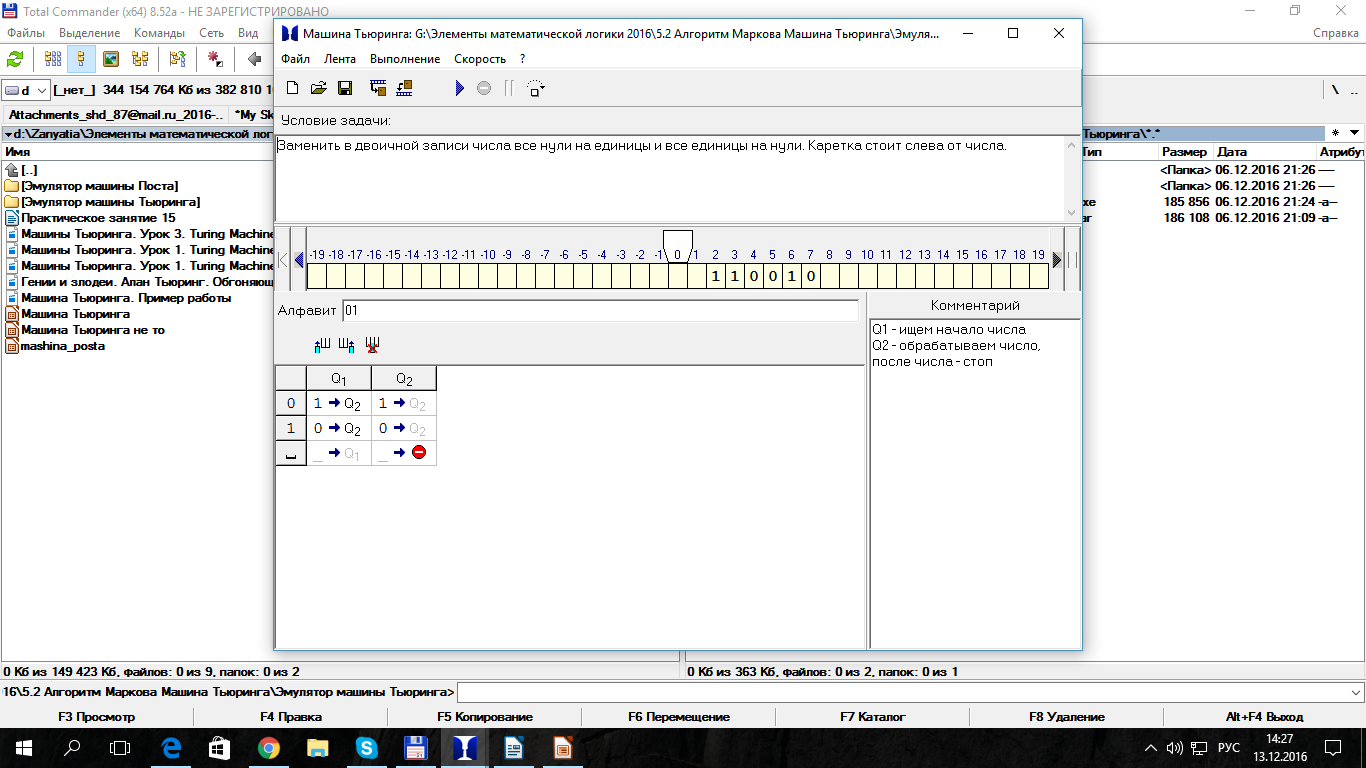Click the restore tape state icon

click(x=404, y=88)
